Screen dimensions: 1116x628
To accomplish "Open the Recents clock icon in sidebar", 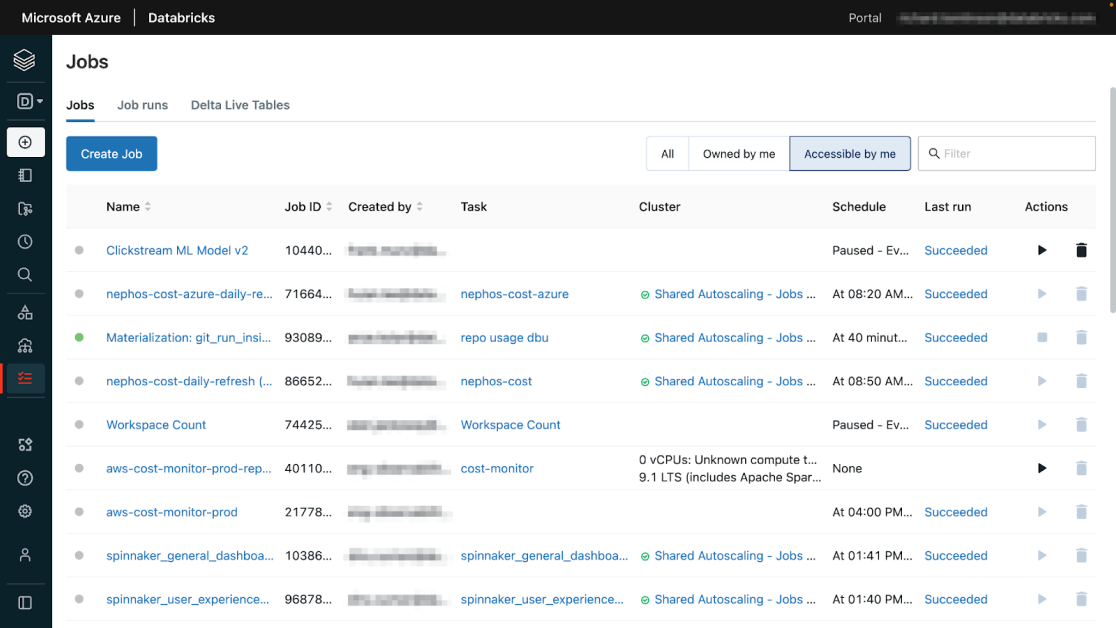I will pyautogui.click(x=26, y=242).
